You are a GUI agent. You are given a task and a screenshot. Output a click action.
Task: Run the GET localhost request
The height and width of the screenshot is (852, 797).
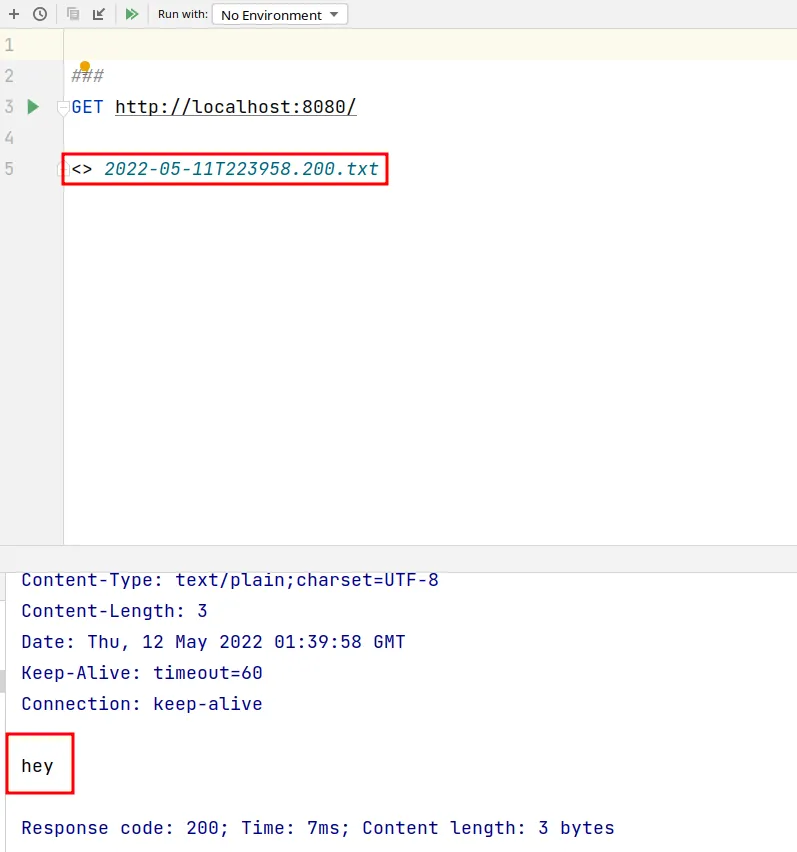(x=33, y=106)
